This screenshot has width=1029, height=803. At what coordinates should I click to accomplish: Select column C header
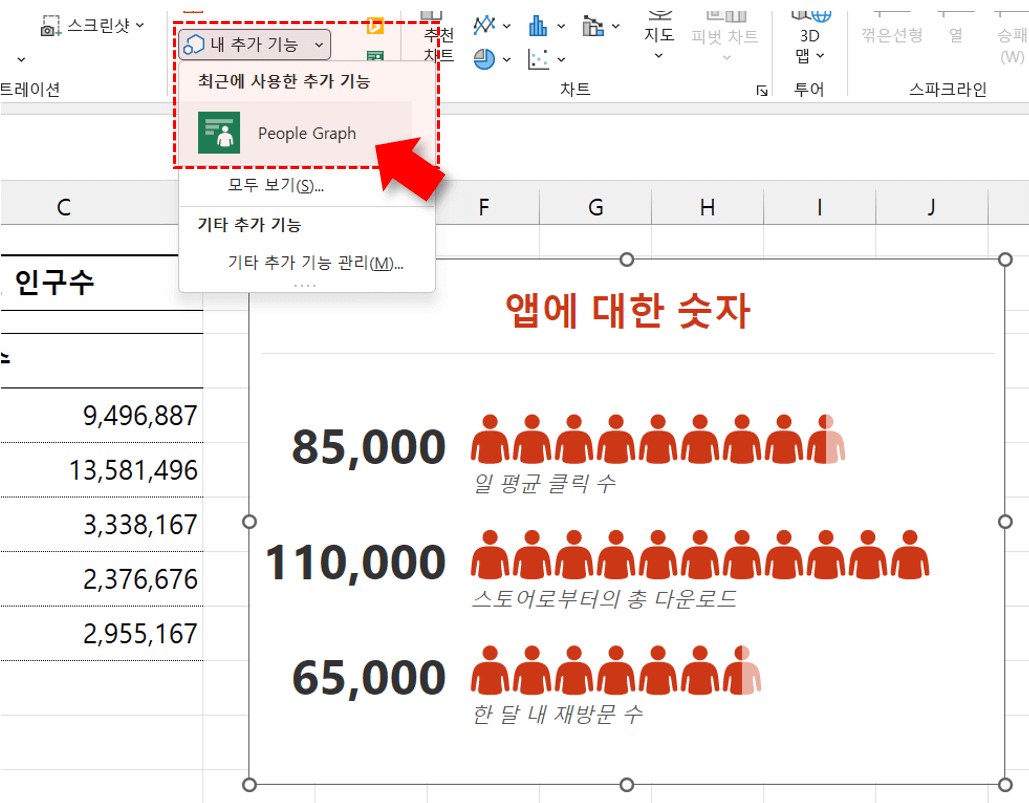tap(64, 207)
